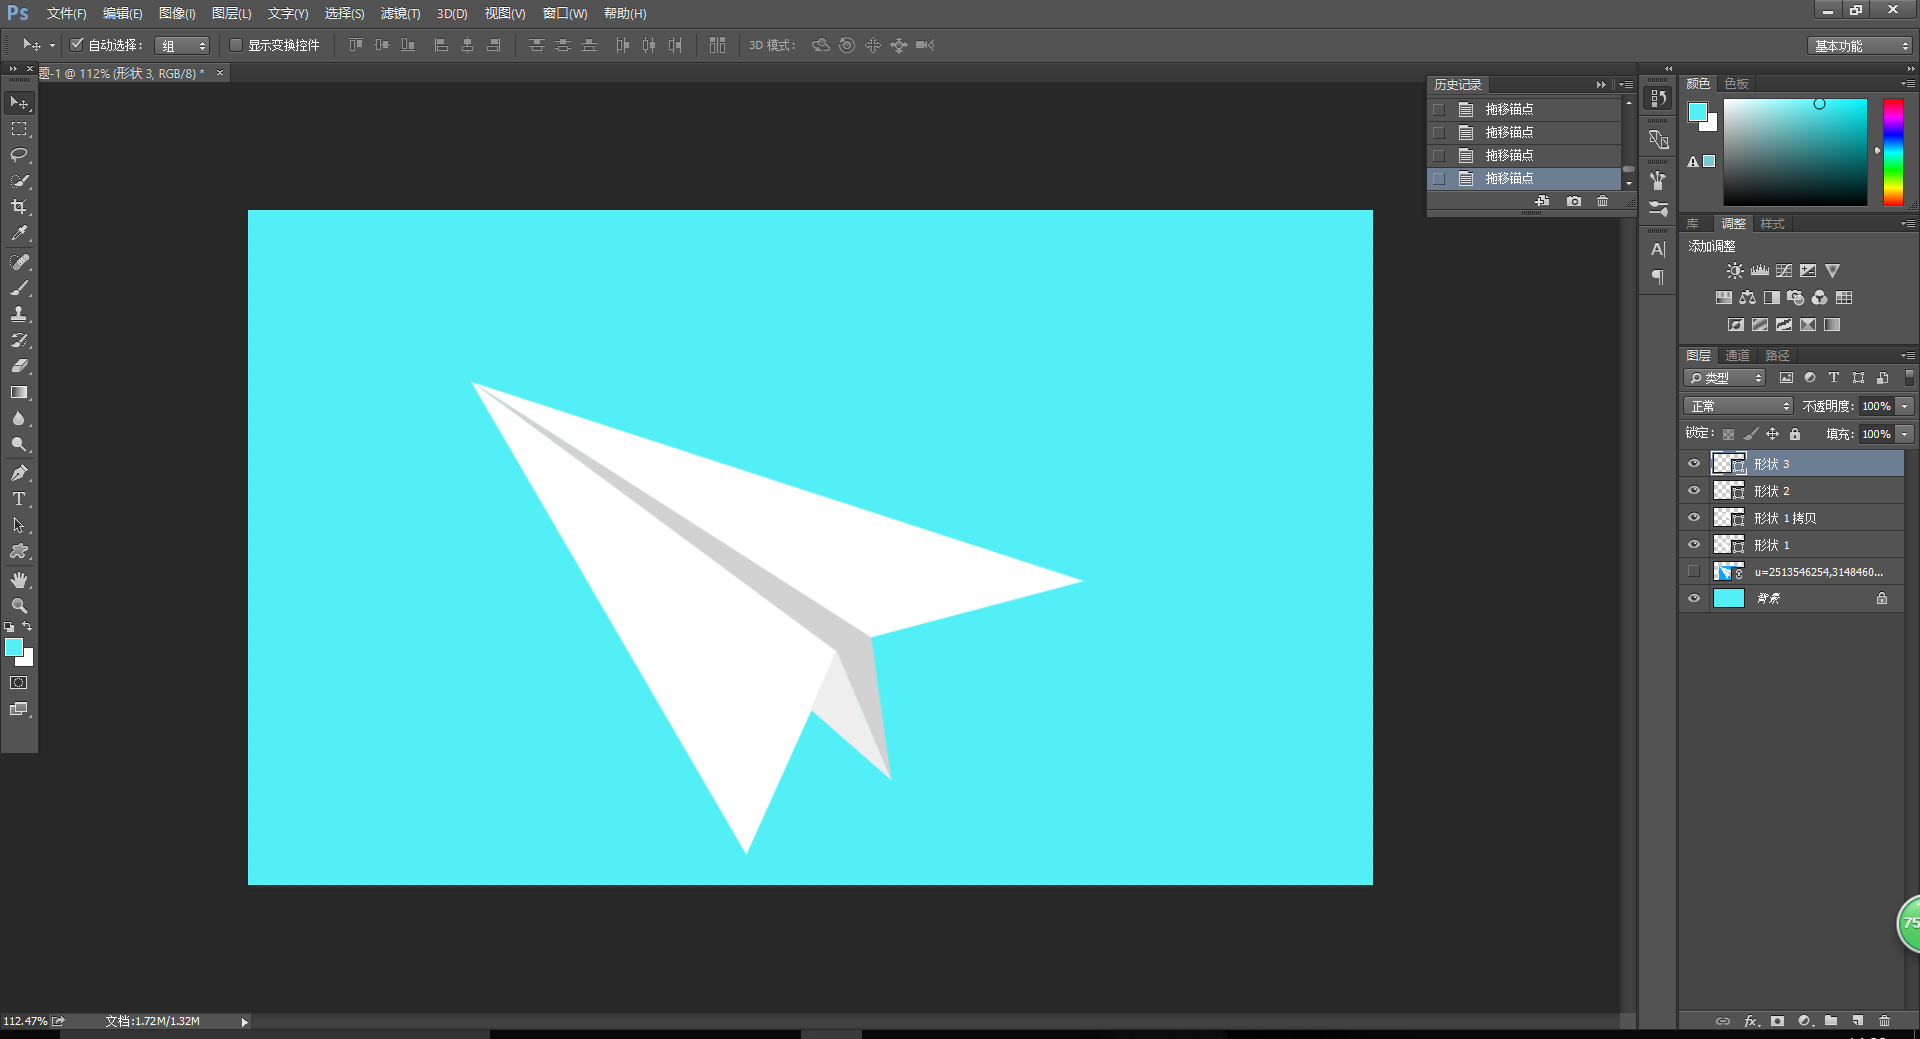Open the blend mode 正常 dropdown

[x=1738, y=406]
